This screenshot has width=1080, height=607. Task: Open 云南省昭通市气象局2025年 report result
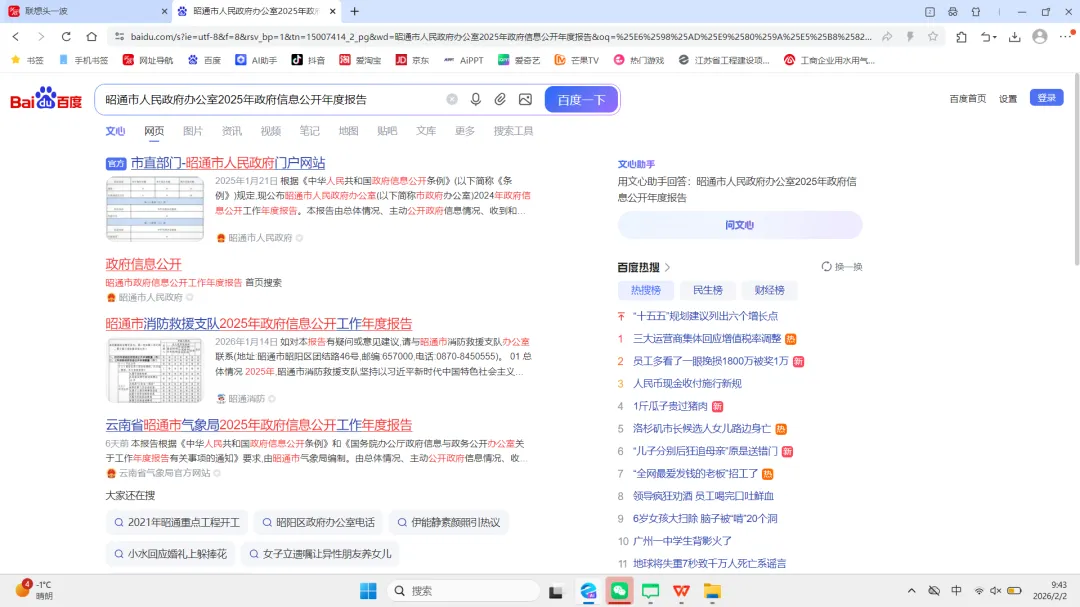click(258, 425)
